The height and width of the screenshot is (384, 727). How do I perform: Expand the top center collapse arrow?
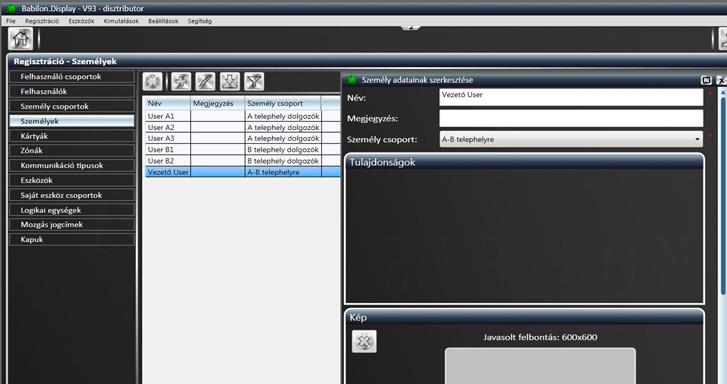pyautogui.click(x=411, y=28)
